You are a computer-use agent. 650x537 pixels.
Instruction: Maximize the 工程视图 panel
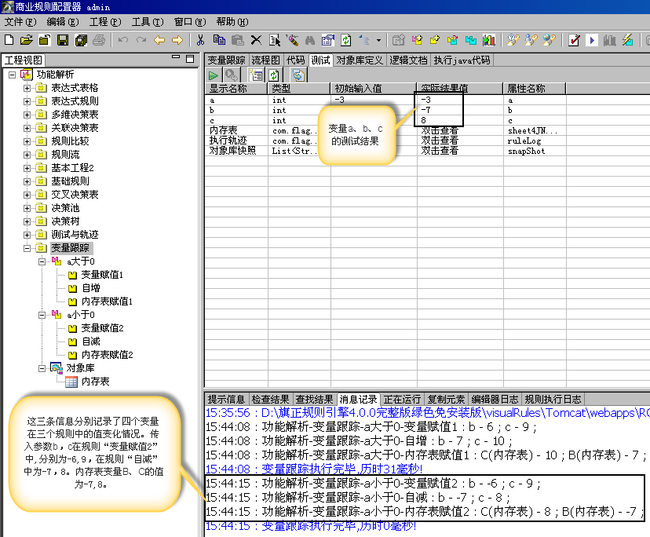pos(190,59)
